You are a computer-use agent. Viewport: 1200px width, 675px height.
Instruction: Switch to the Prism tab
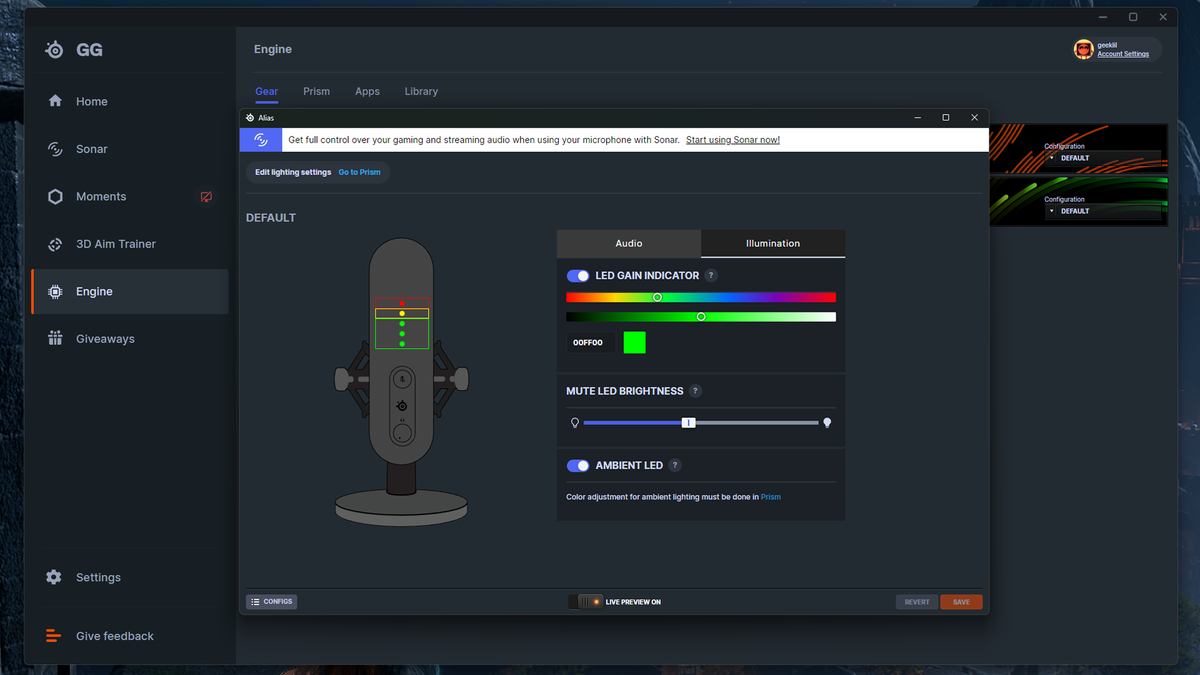[x=317, y=91]
